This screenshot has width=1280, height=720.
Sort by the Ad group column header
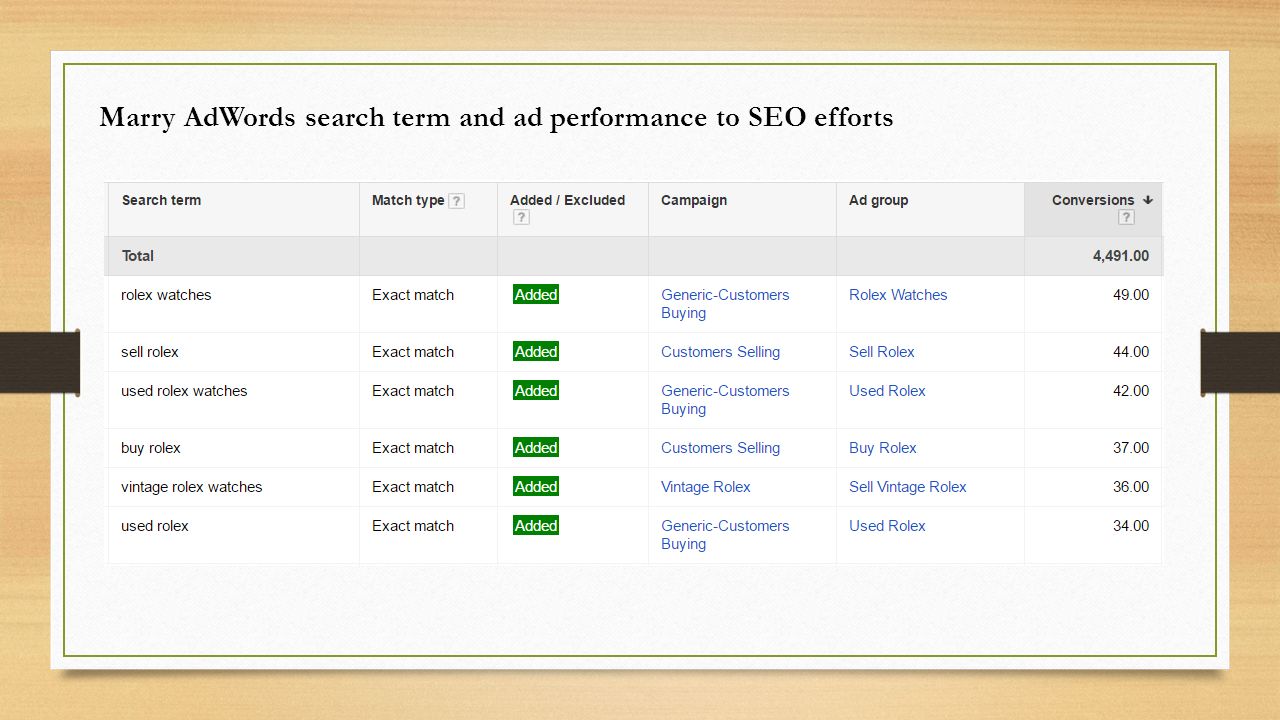(x=878, y=200)
